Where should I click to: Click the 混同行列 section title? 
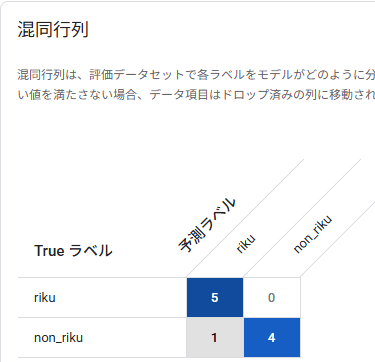pyautogui.click(x=53, y=29)
